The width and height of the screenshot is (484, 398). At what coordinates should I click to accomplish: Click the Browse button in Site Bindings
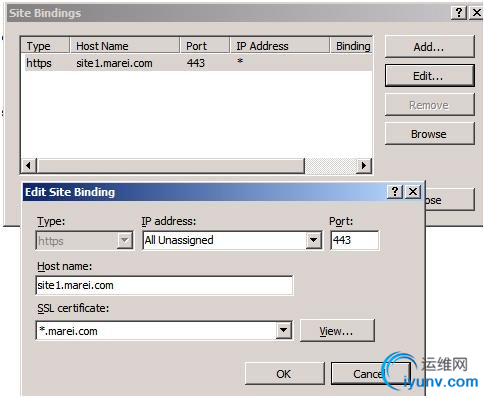tap(429, 134)
